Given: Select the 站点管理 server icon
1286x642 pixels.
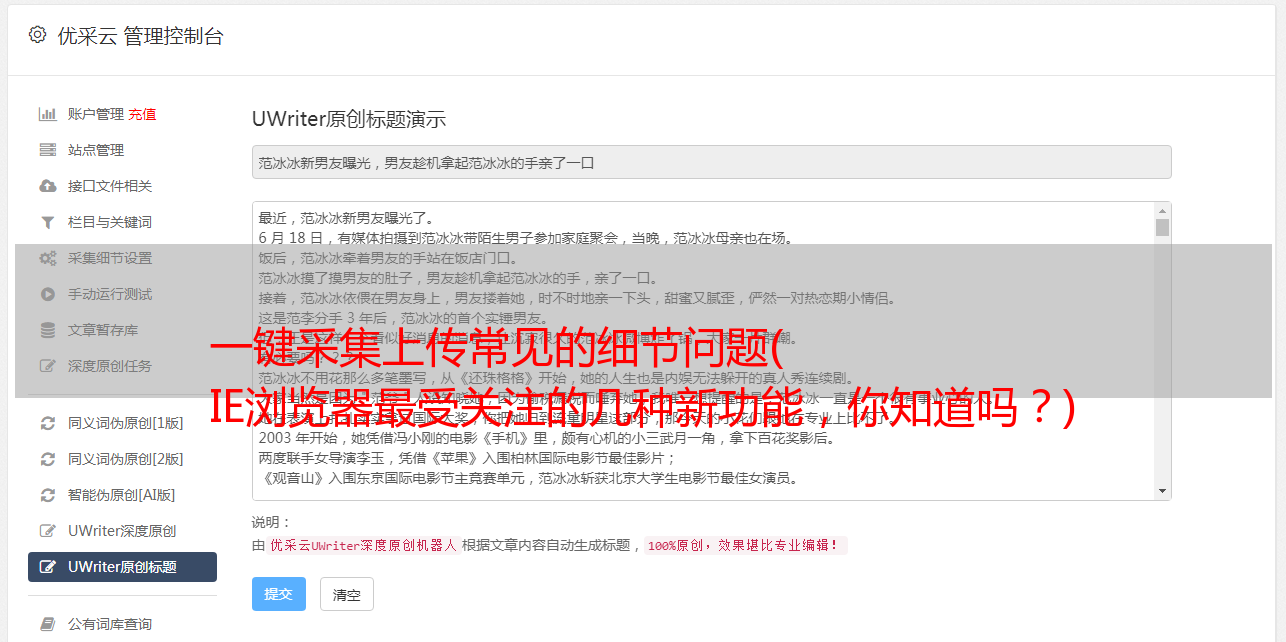Looking at the screenshot, I should coord(47,150).
